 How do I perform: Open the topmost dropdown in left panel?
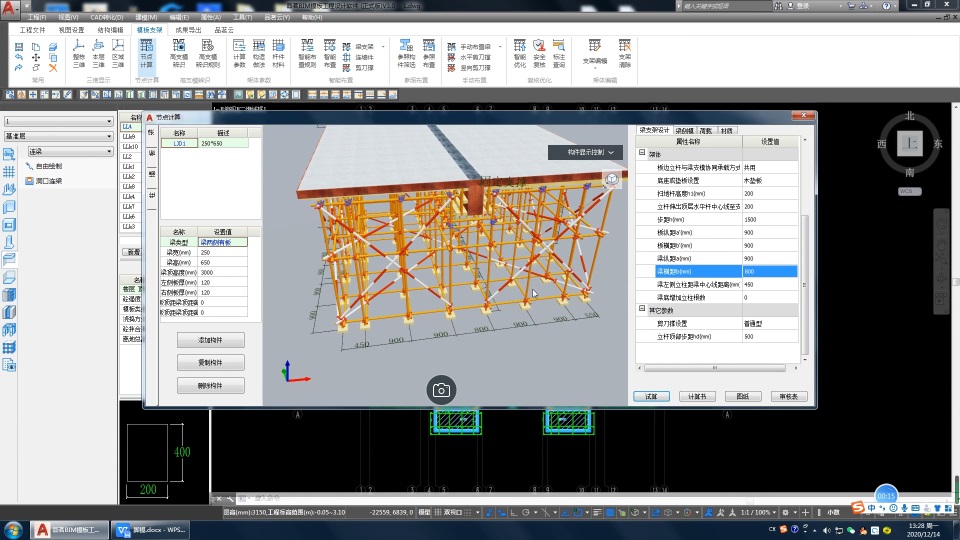tap(58, 121)
